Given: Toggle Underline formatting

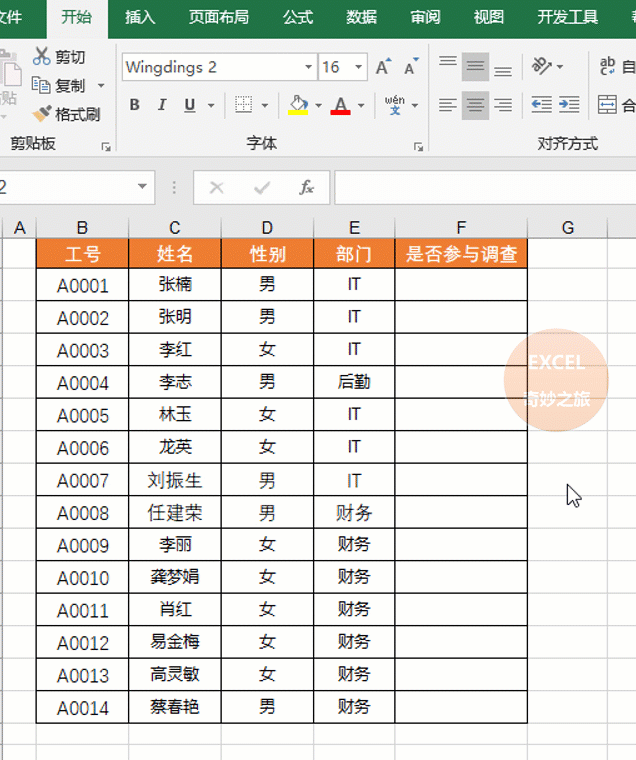Looking at the screenshot, I should [190, 105].
